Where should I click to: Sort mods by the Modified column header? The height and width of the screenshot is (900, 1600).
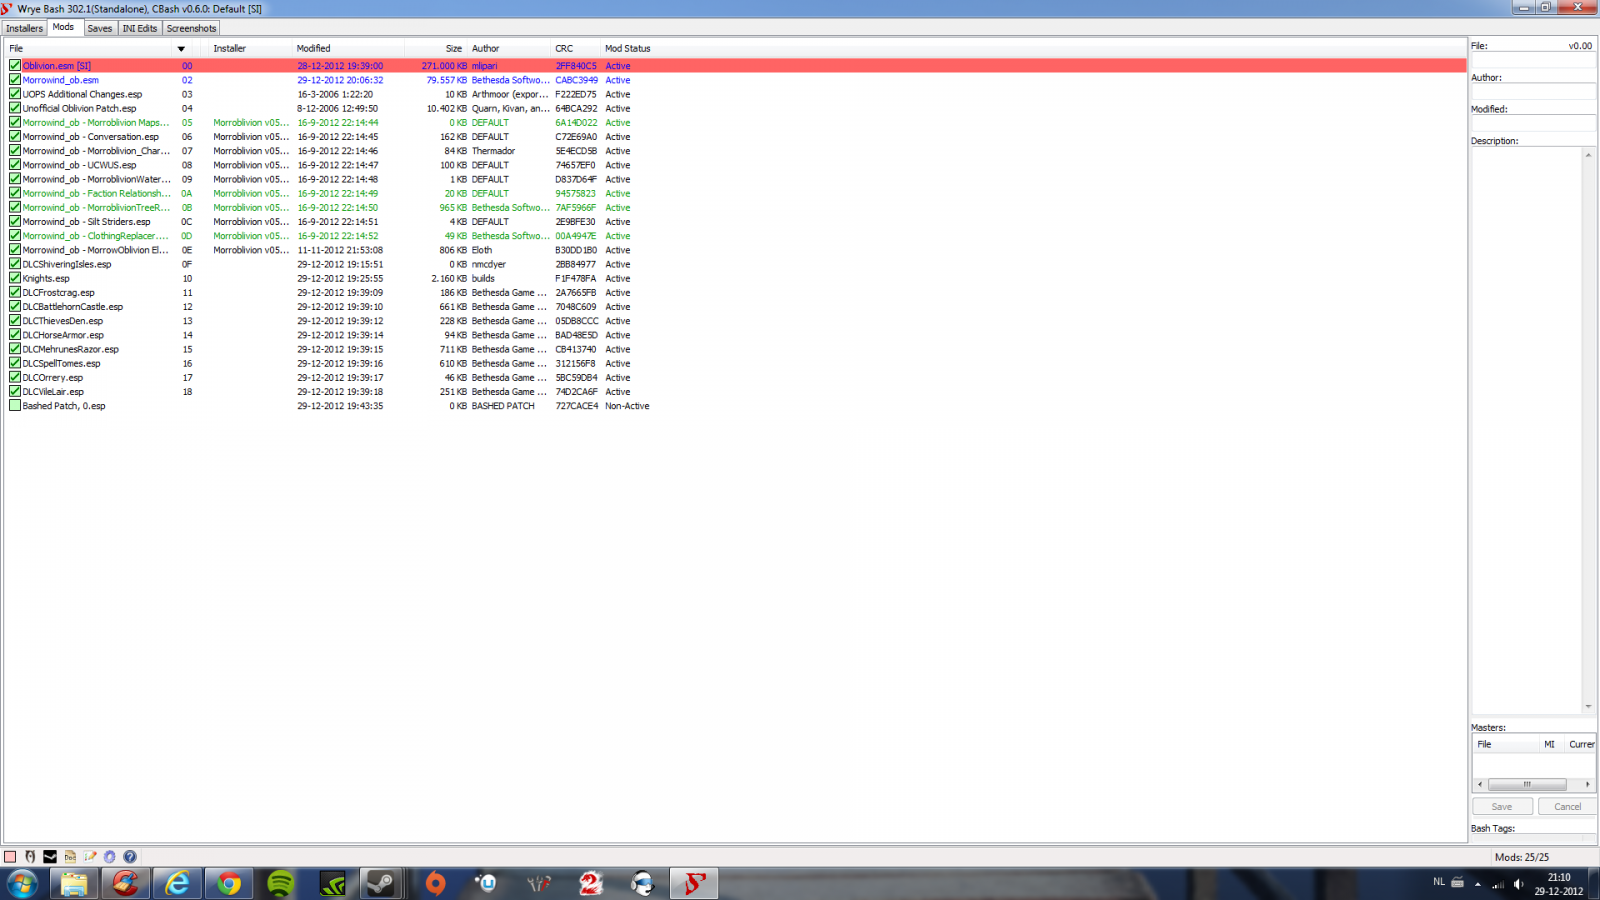click(x=348, y=48)
